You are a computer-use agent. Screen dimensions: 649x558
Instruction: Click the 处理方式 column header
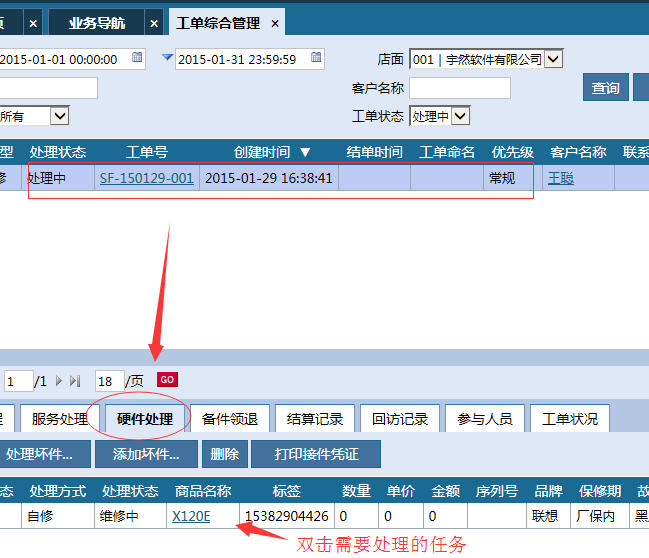[58, 491]
